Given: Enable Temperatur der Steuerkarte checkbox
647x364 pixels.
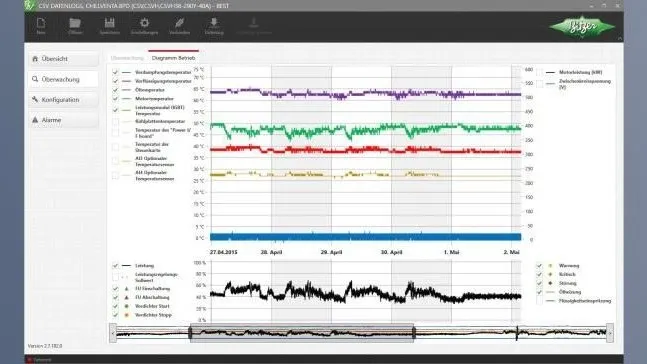Looking at the screenshot, I should point(115,147).
